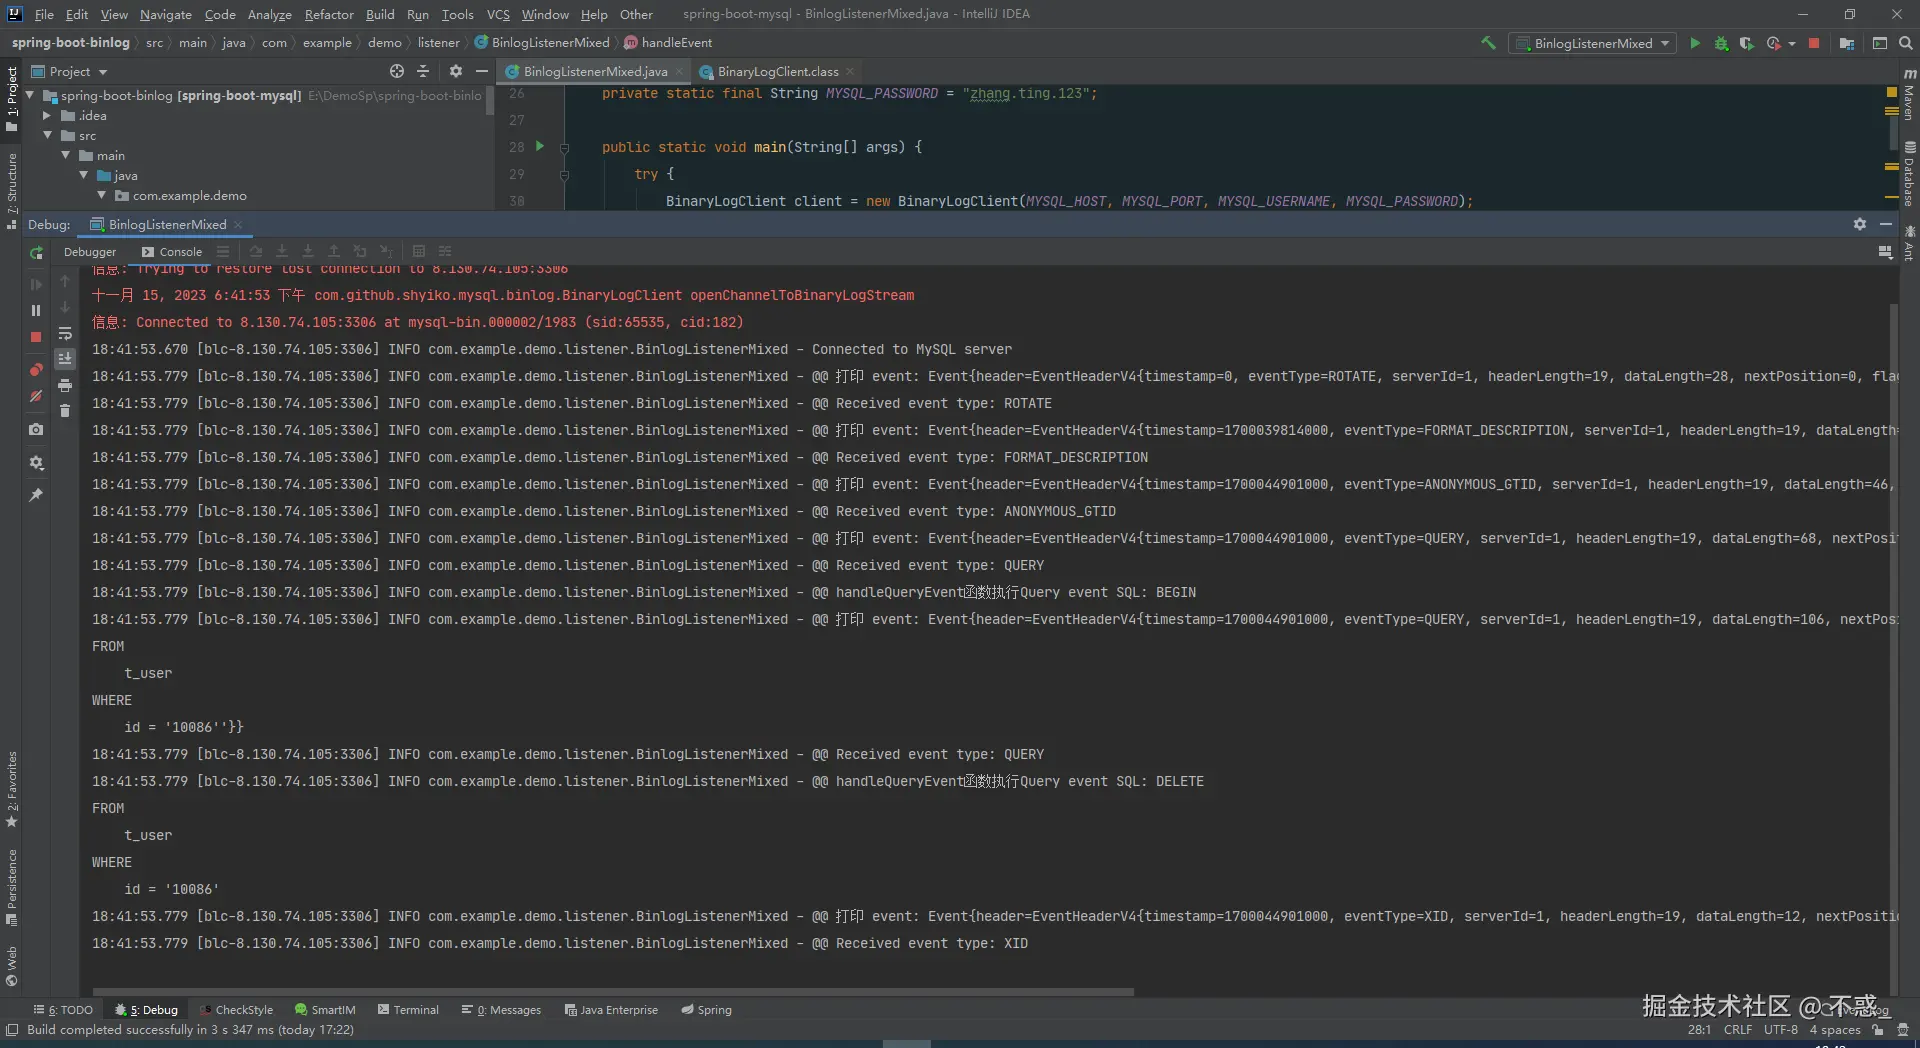Screen dimensions: 1920x1048
Task: Click View Breakpoints double red circle icon
Action: point(36,370)
